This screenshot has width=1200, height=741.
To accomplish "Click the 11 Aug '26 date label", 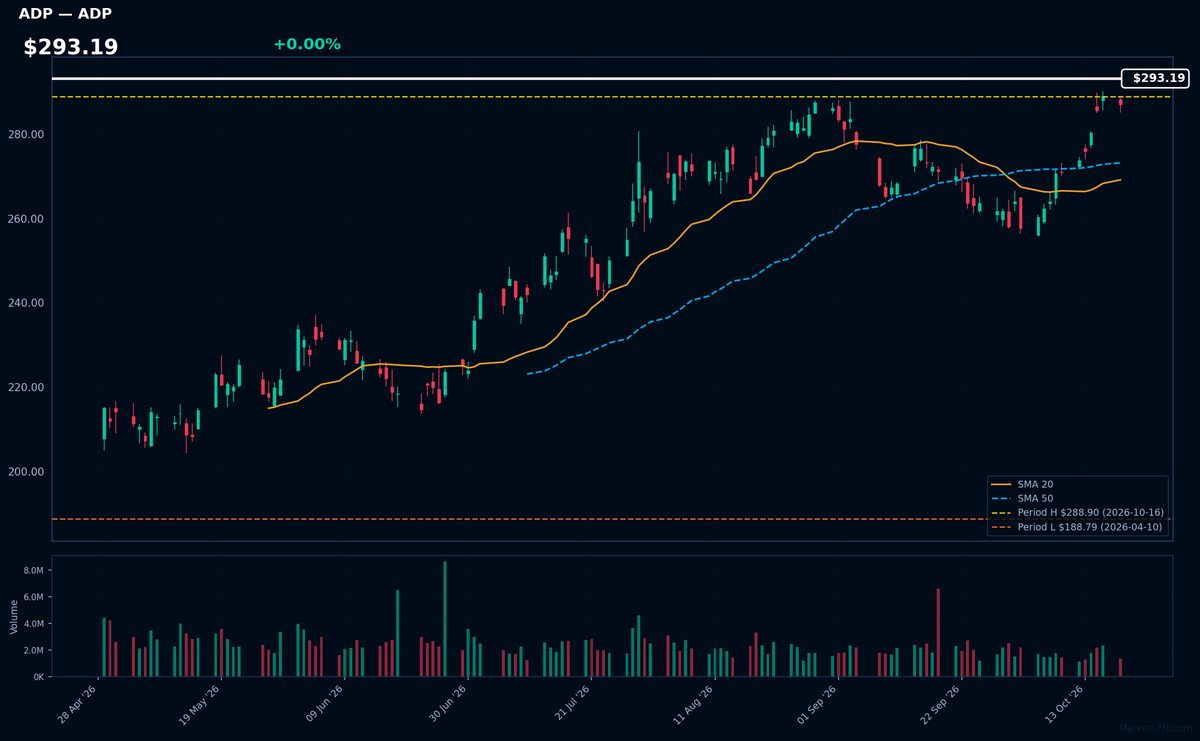I will 693,704.
